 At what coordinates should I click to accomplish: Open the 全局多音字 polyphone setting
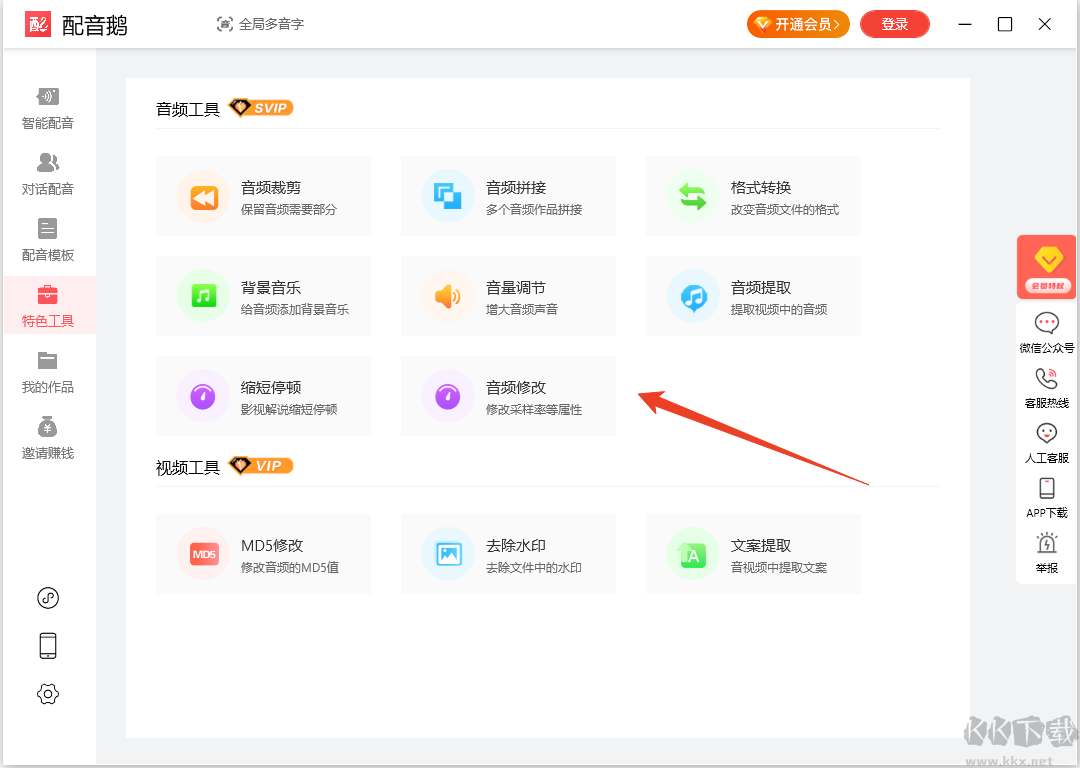[260, 24]
